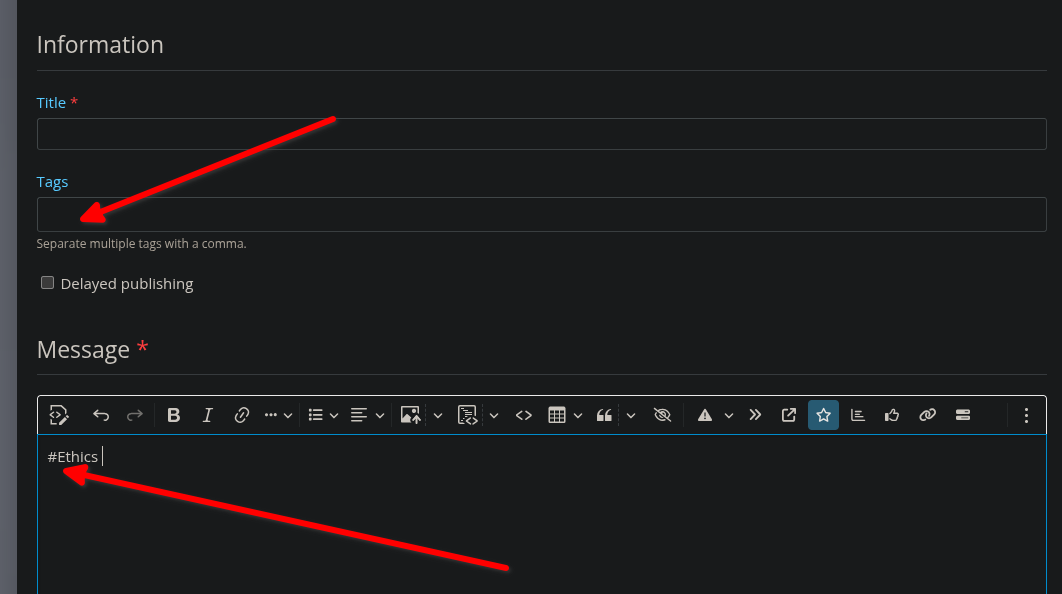Insert a hyperlink using the link icon

tap(241, 415)
